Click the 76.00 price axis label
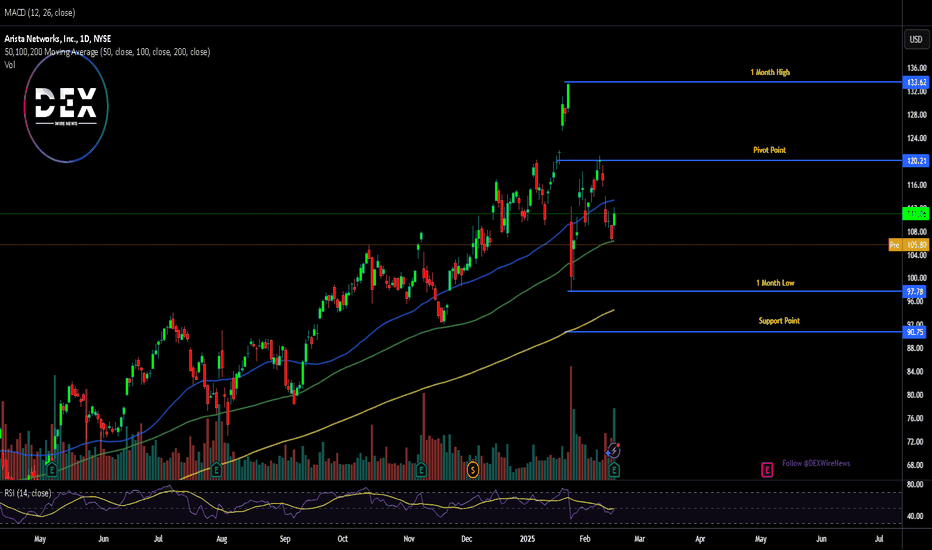This screenshot has height=550, width=932. click(917, 418)
